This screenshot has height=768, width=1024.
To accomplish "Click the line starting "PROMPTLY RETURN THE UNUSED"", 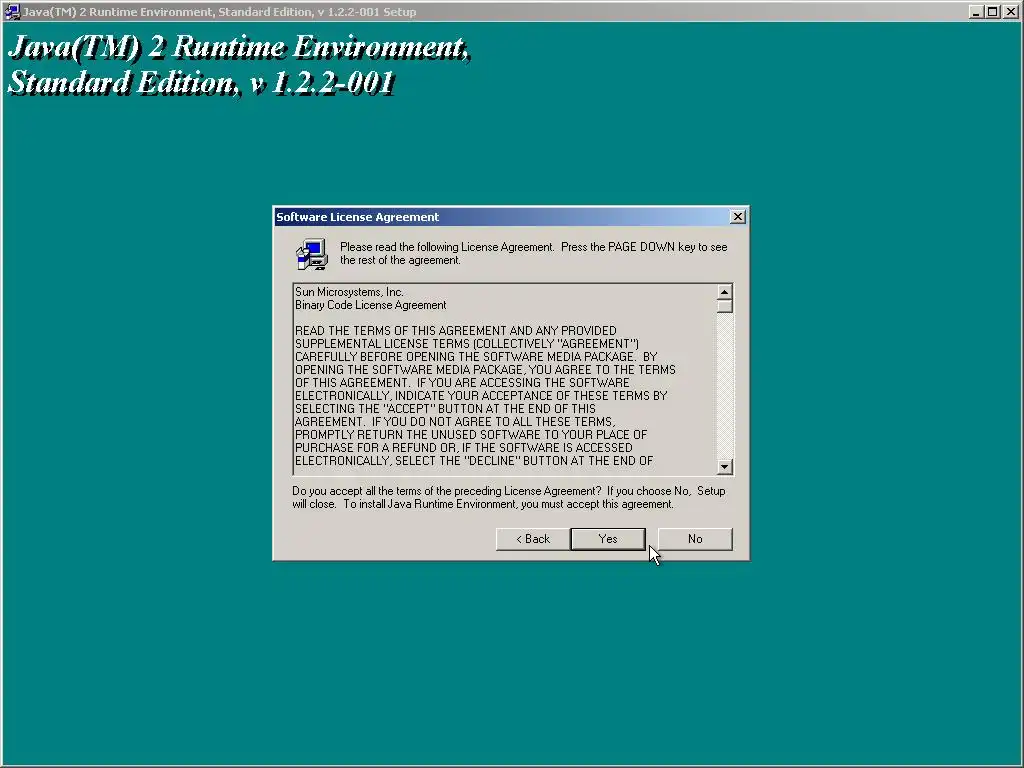I will click(471, 434).
